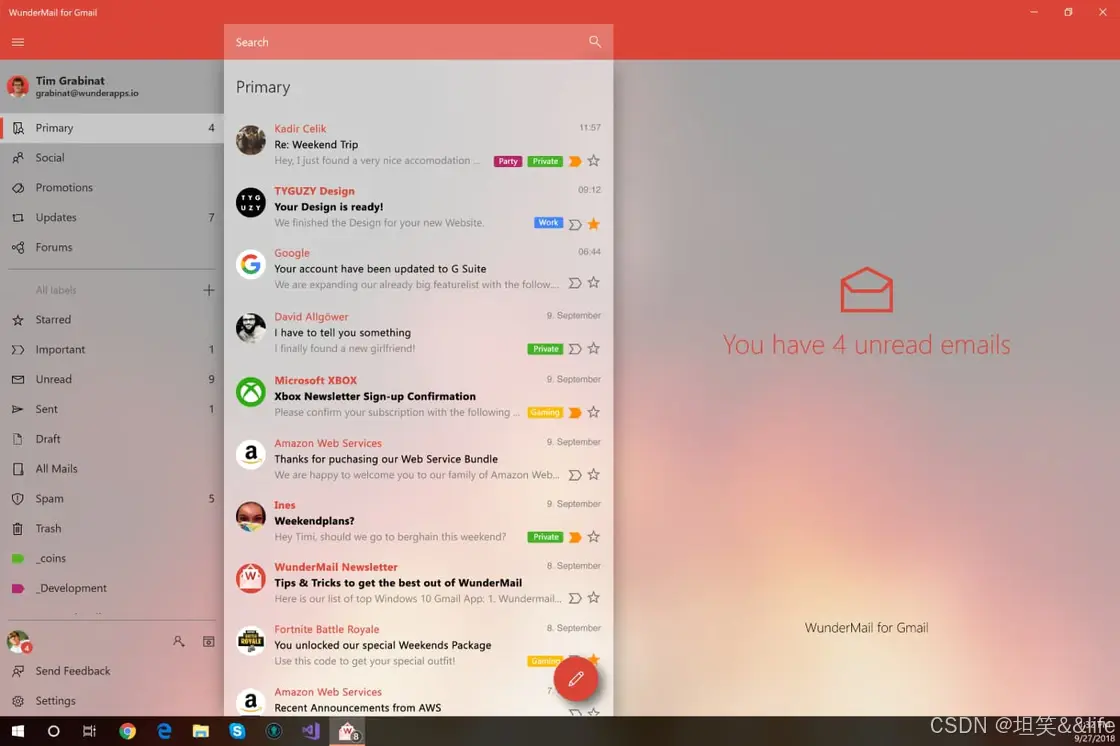Star the Microsoft XBOX email
1120x746 pixels.
594,412
